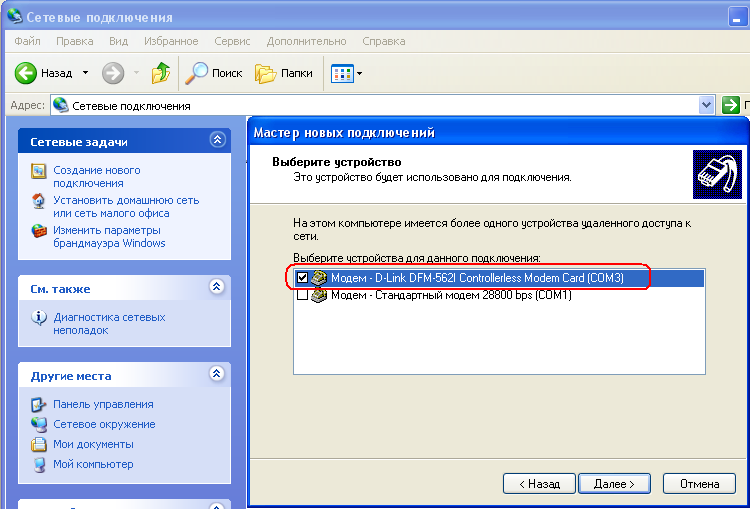Select the Стандартный модем 28800 bps row text

tap(452, 296)
